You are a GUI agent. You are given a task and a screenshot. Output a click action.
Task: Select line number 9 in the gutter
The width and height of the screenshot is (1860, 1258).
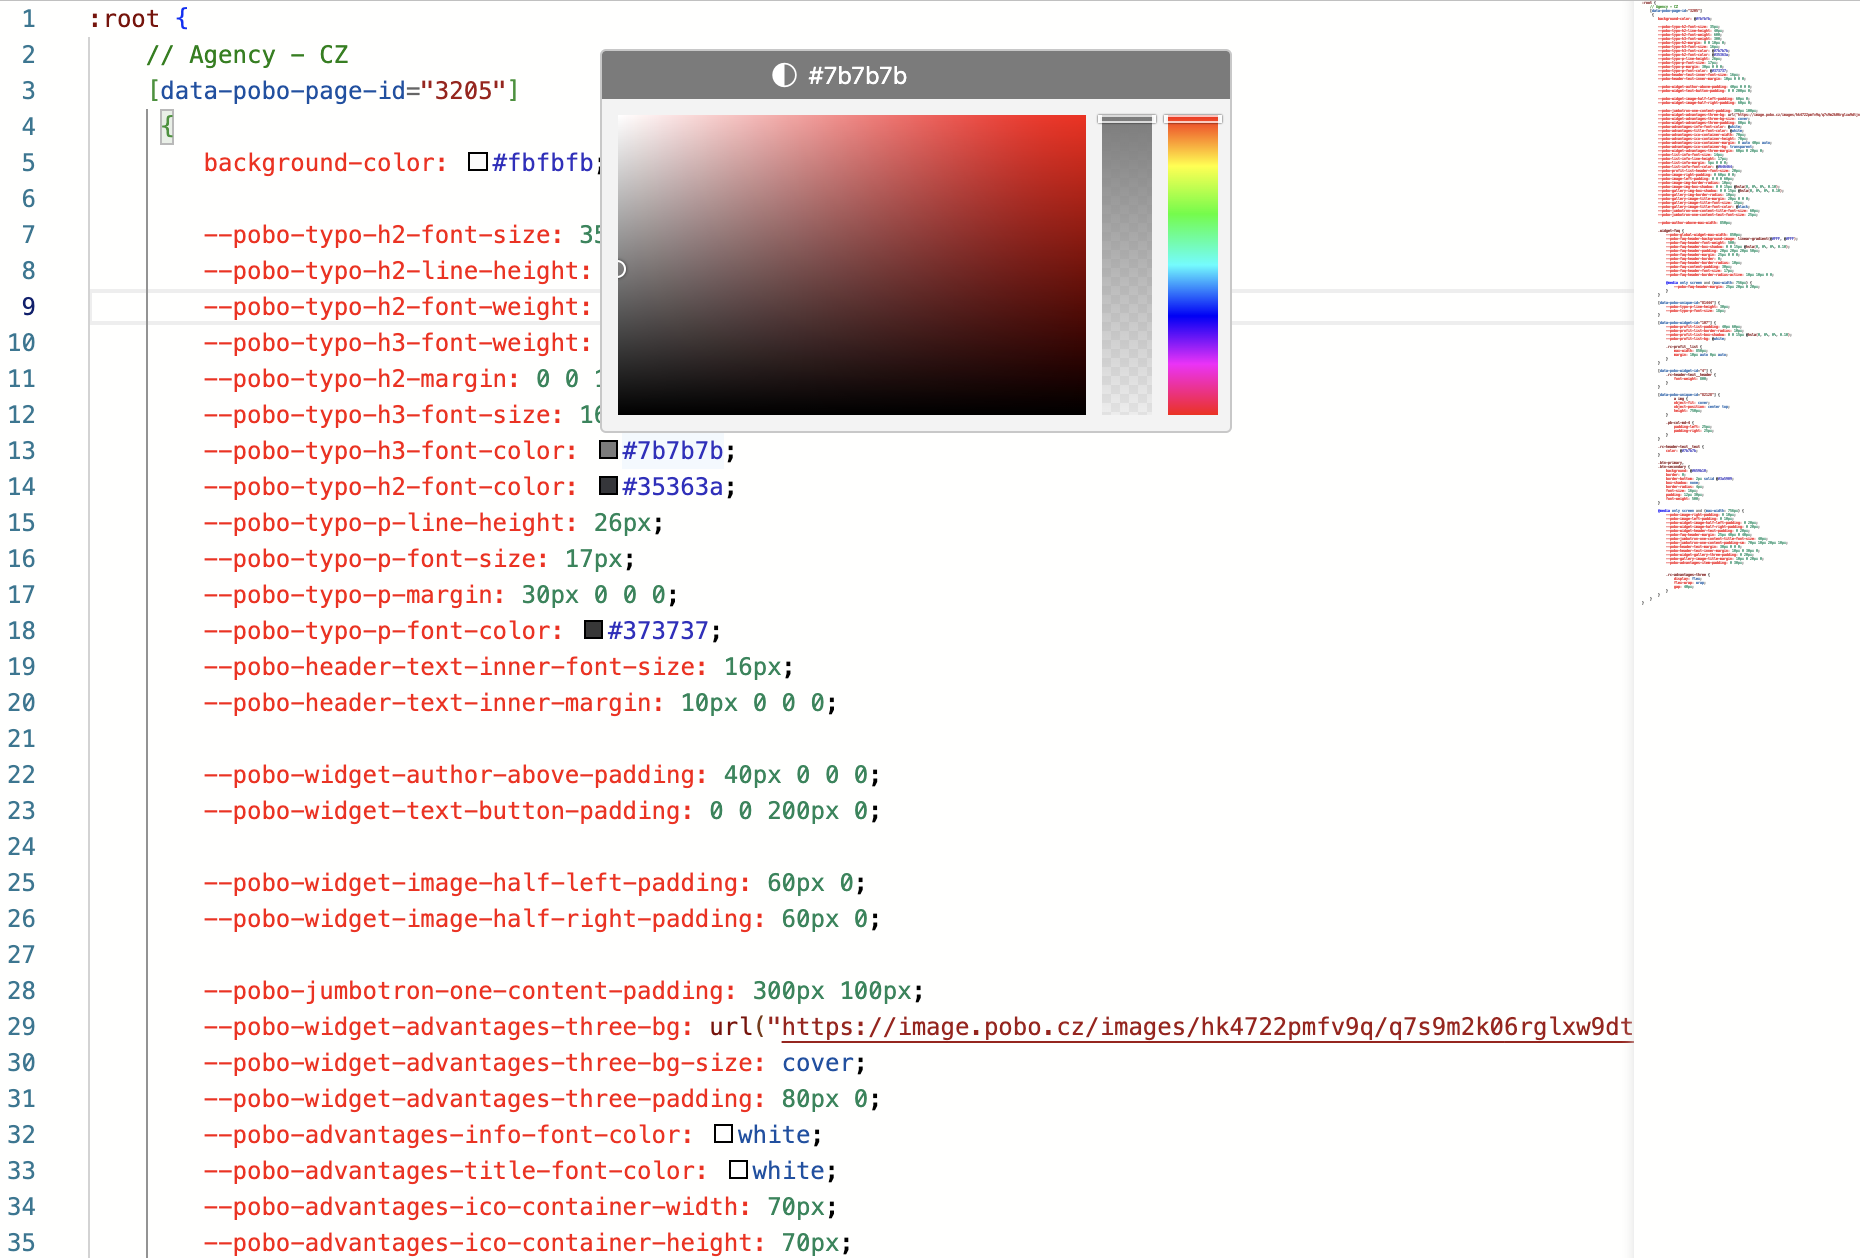point(28,307)
